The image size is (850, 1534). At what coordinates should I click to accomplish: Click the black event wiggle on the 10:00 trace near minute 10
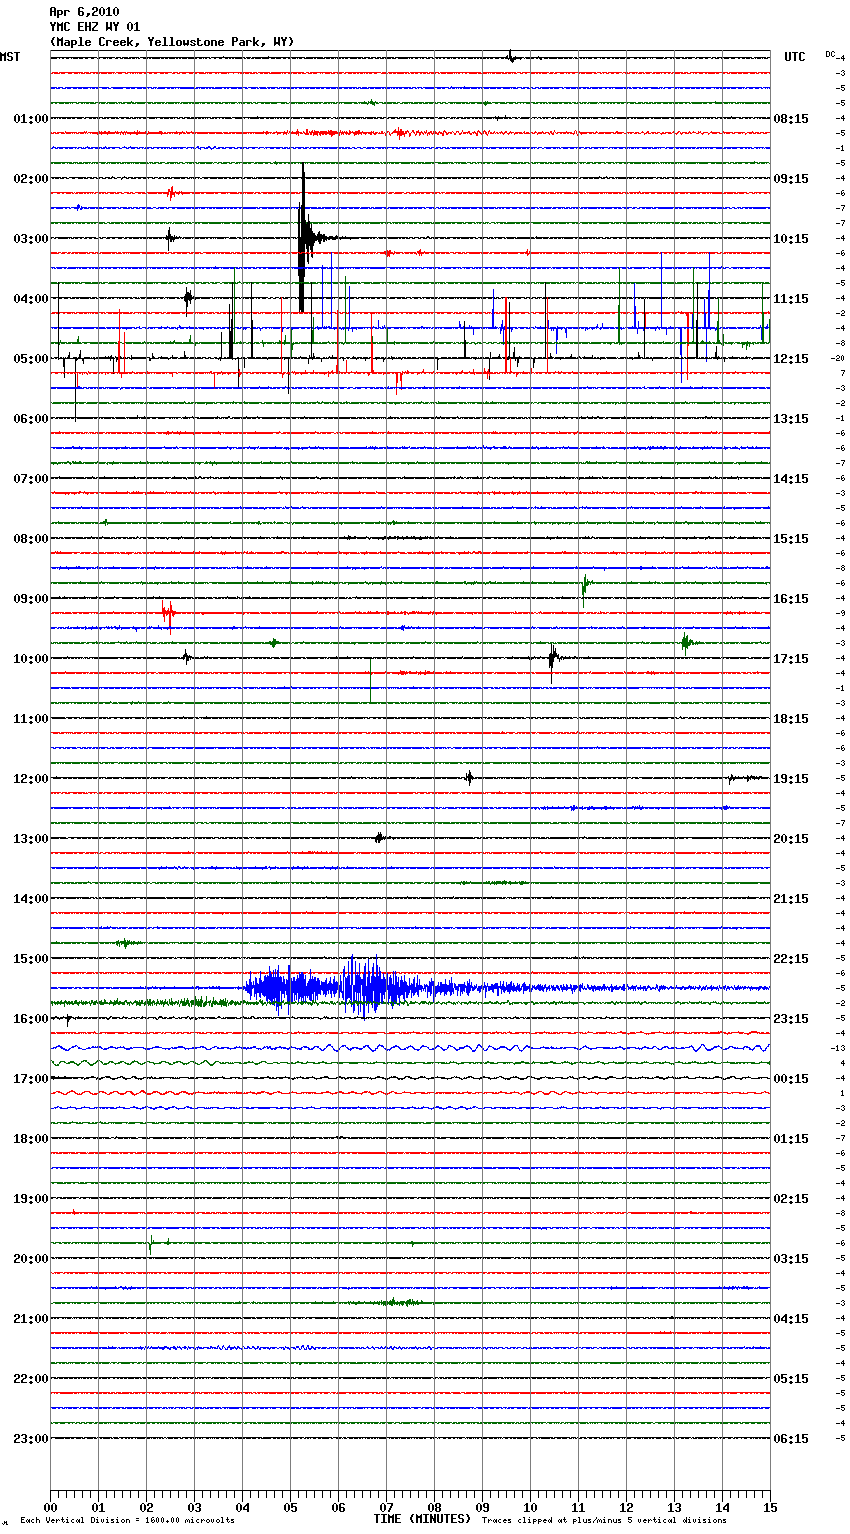pos(553,658)
